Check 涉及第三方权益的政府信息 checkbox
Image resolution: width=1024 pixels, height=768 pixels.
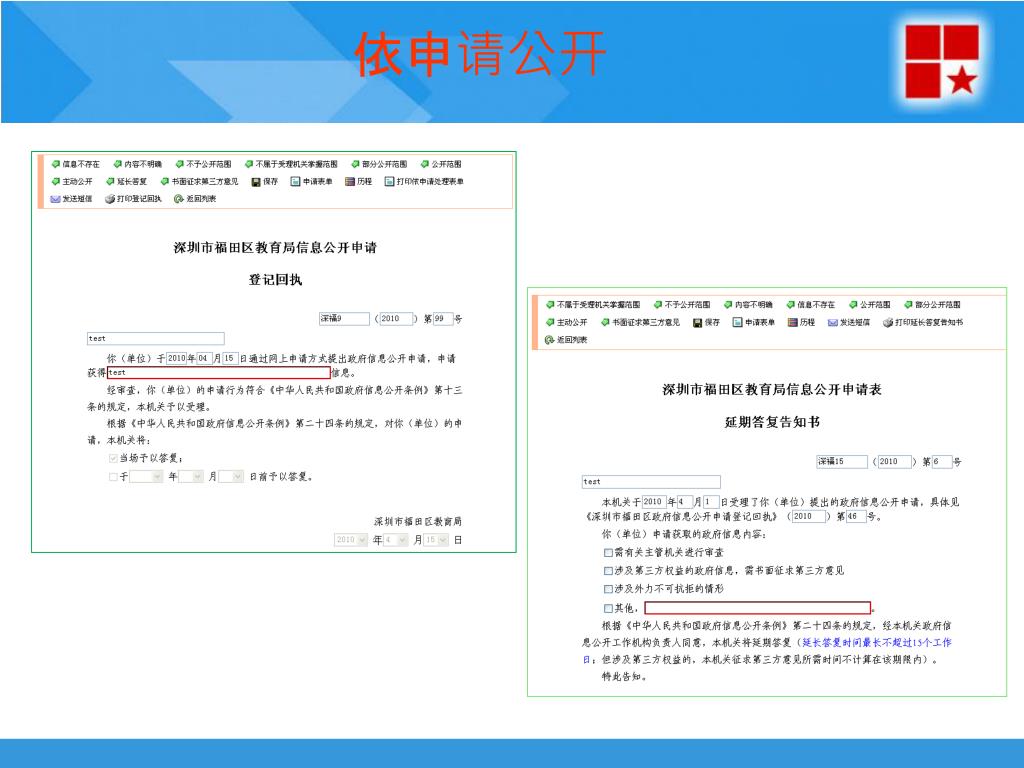(x=608, y=571)
